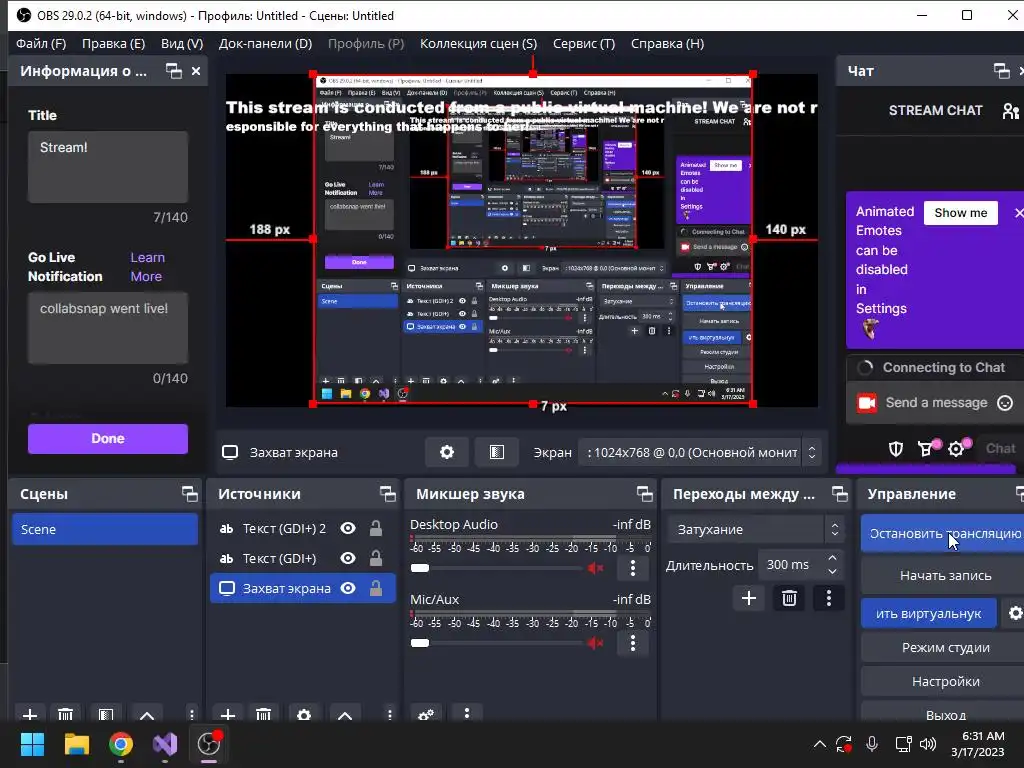Click the purple Done button
Viewport: 1024px width, 768px height.
click(x=108, y=439)
